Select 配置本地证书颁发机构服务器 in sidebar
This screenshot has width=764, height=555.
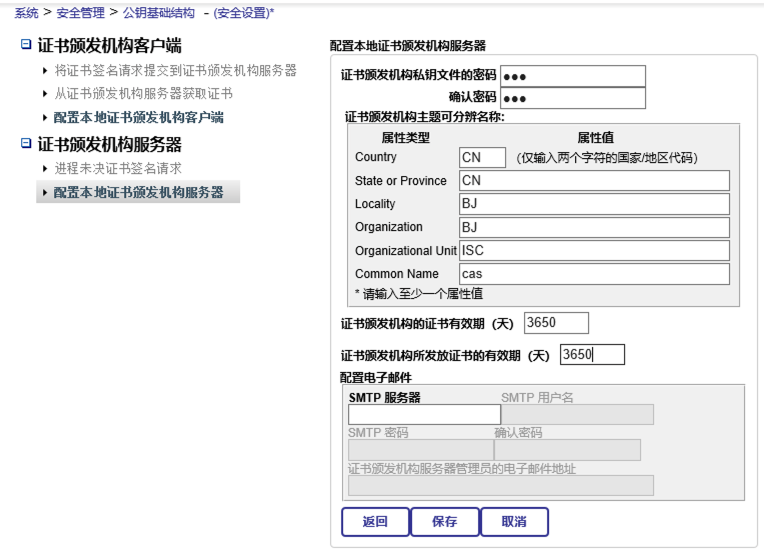tap(138, 192)
